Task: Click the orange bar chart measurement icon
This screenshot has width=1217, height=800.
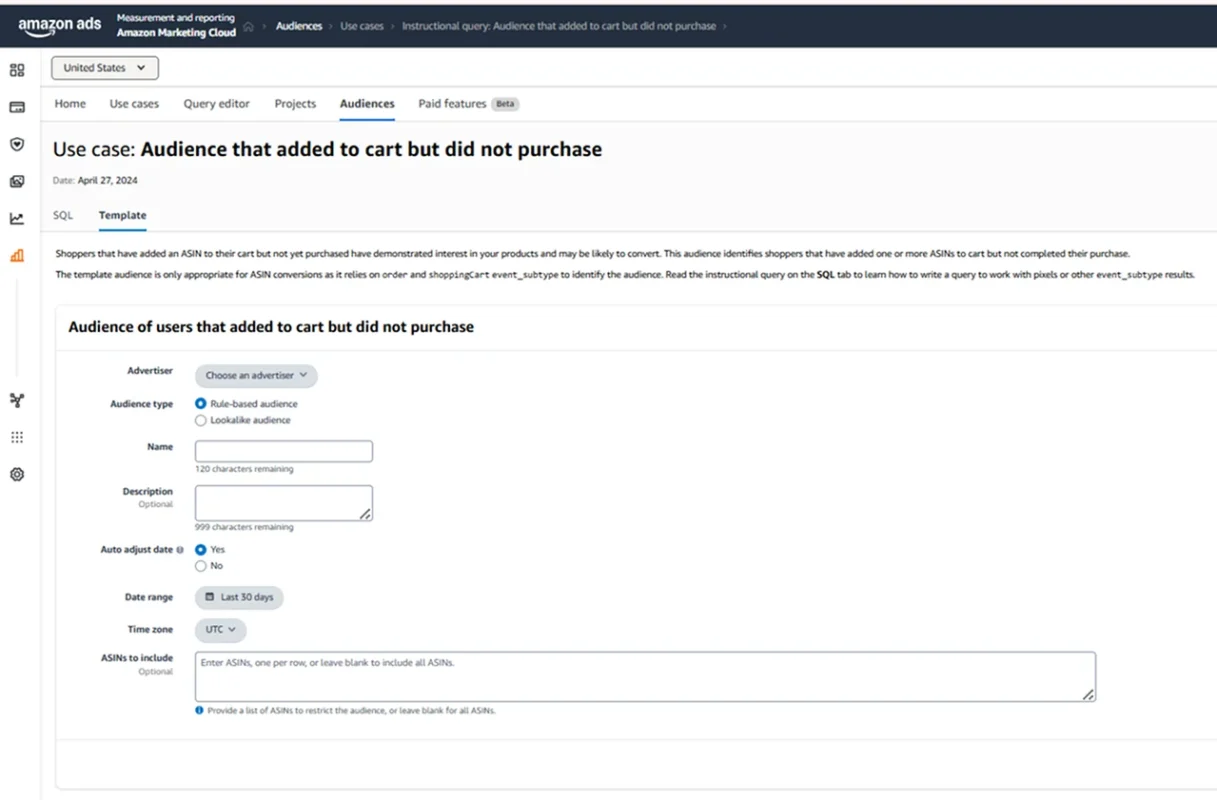Action: click(16, 255)
